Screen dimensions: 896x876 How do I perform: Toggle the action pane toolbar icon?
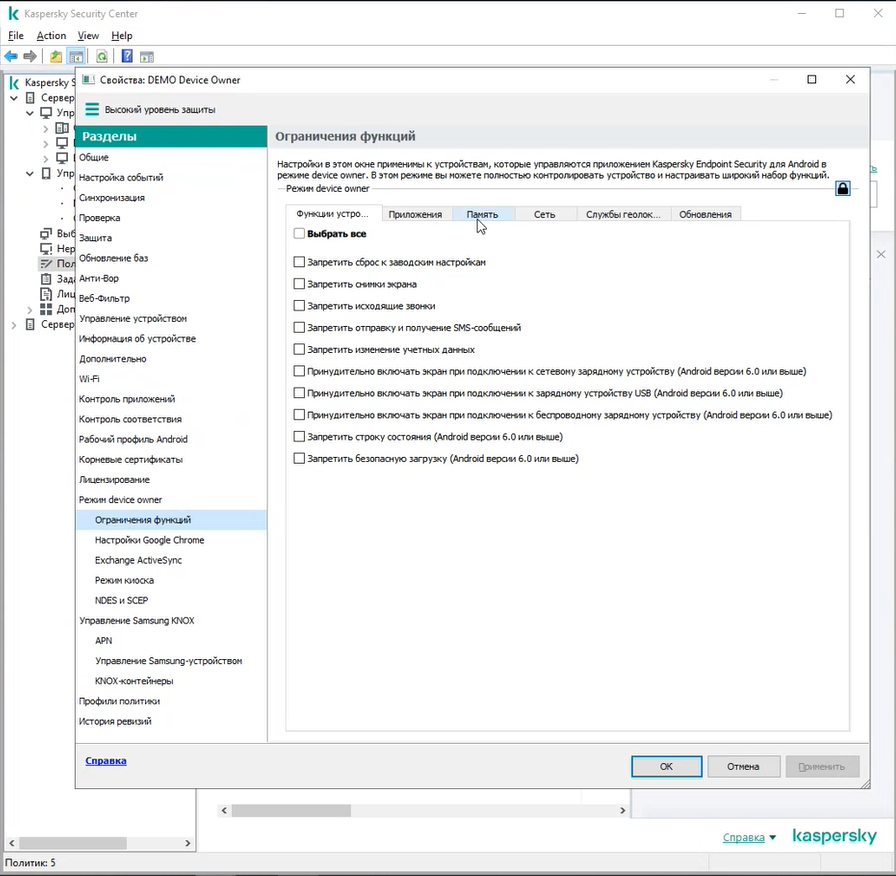click(x=147, y=56)
